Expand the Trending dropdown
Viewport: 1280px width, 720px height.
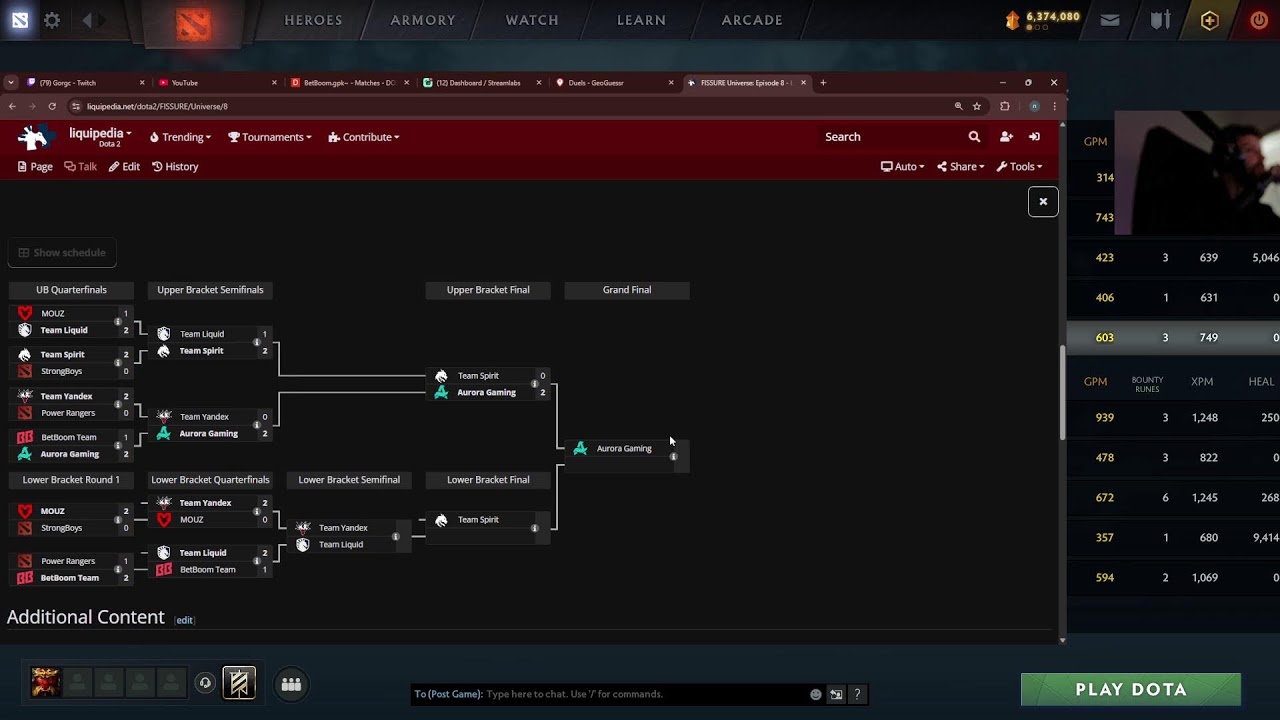point(181,137)
